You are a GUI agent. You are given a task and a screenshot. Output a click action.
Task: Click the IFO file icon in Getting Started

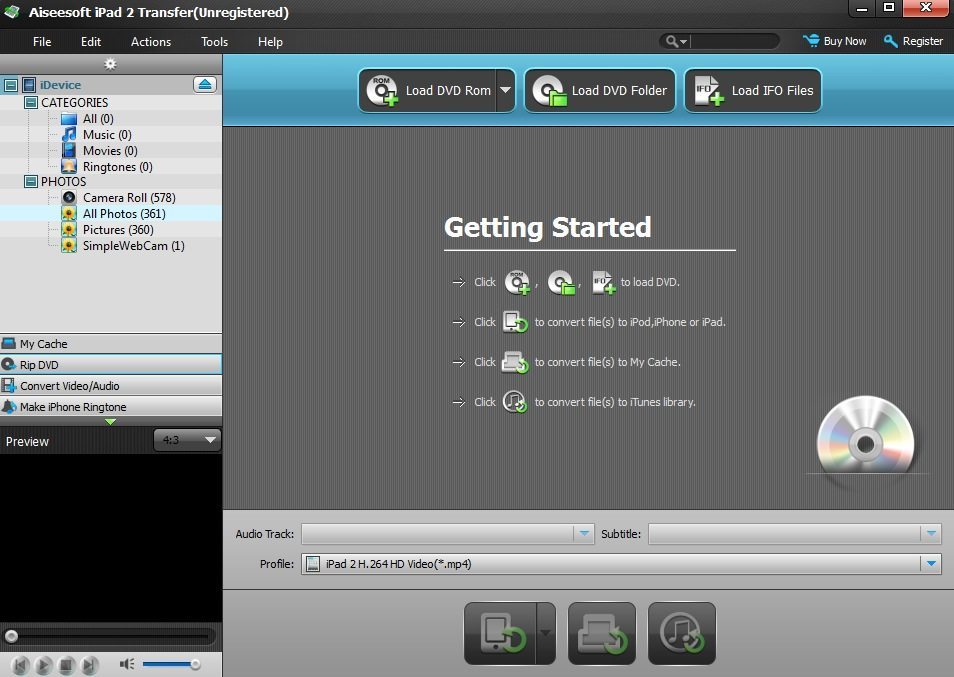click(604, 282)
